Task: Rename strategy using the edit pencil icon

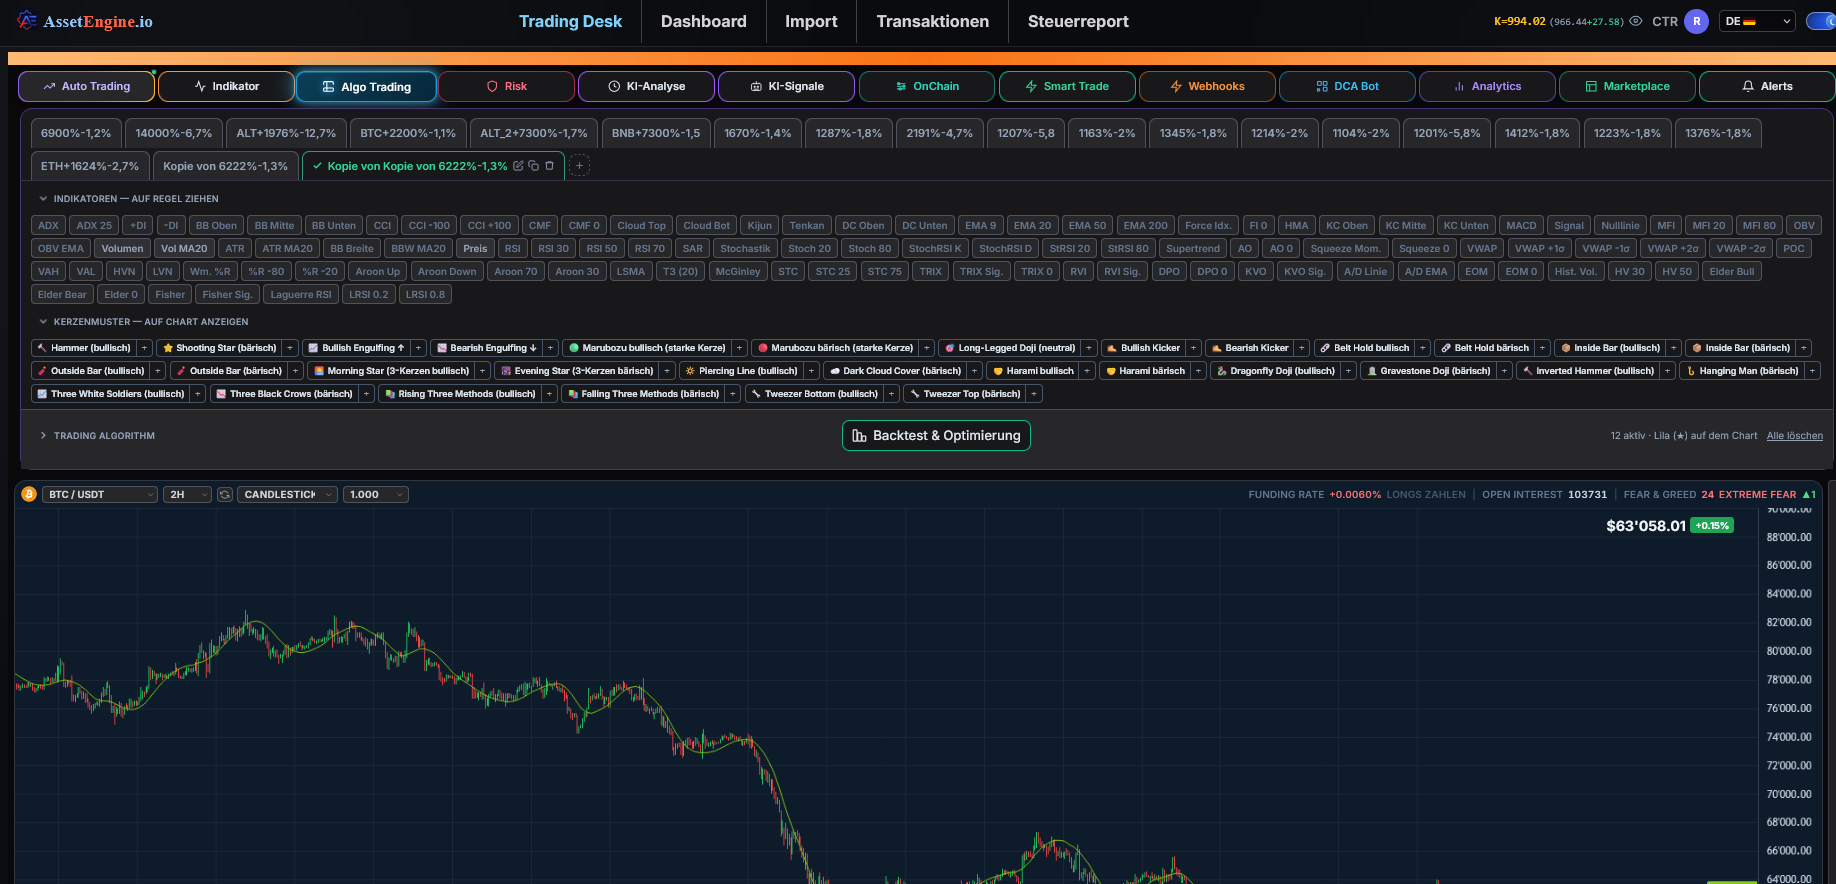Action: point(518,166)
